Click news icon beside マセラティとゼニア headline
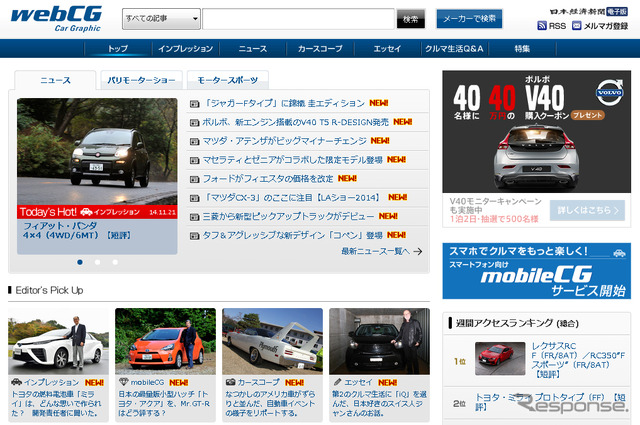Image resolution: width=640 pixels, height=425 pixels. click(195, 160)
